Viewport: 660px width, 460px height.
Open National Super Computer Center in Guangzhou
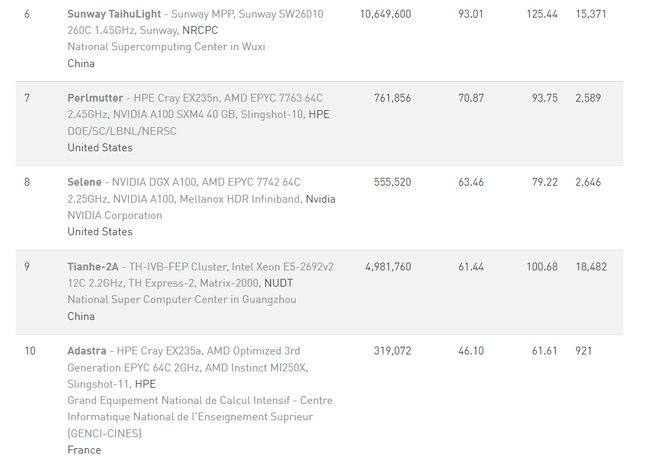tap(182, 300)
